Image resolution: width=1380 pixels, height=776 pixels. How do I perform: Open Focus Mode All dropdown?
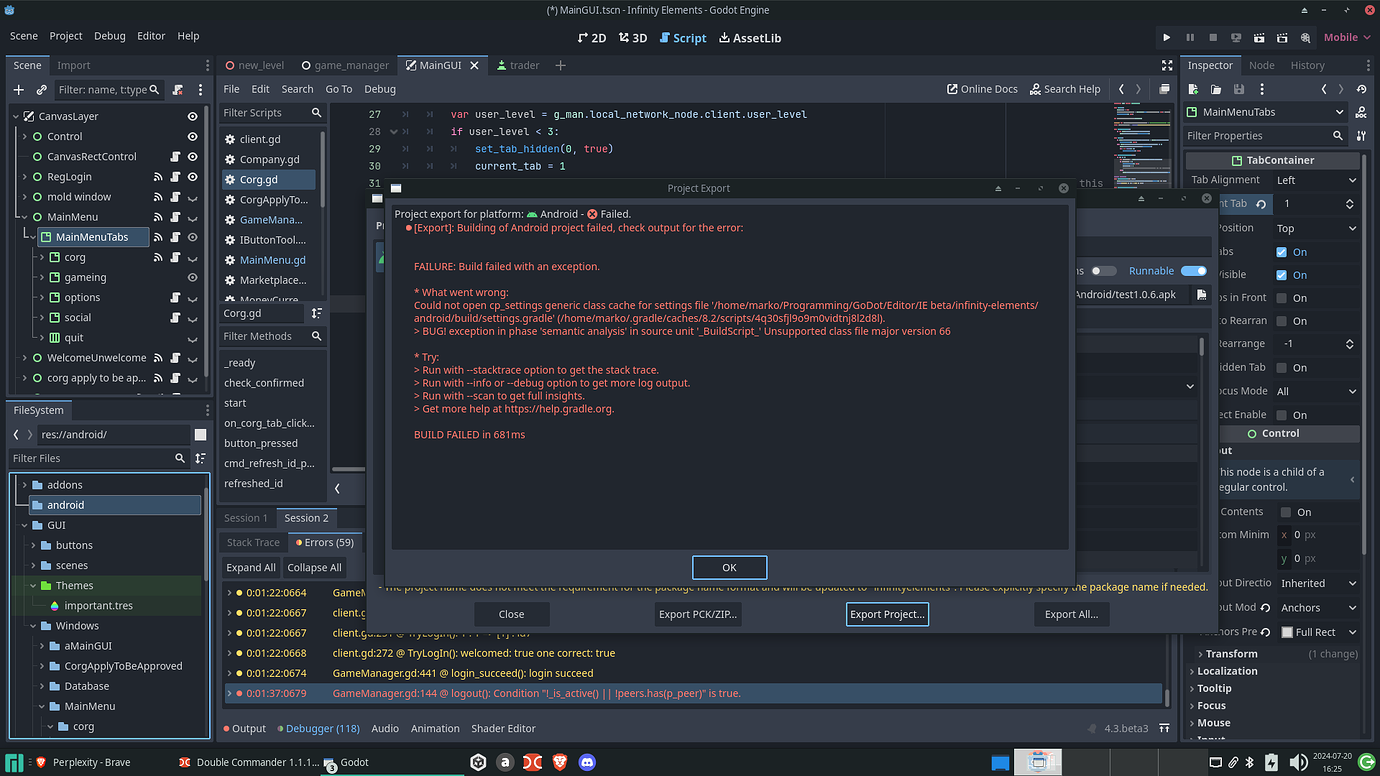1316,391
